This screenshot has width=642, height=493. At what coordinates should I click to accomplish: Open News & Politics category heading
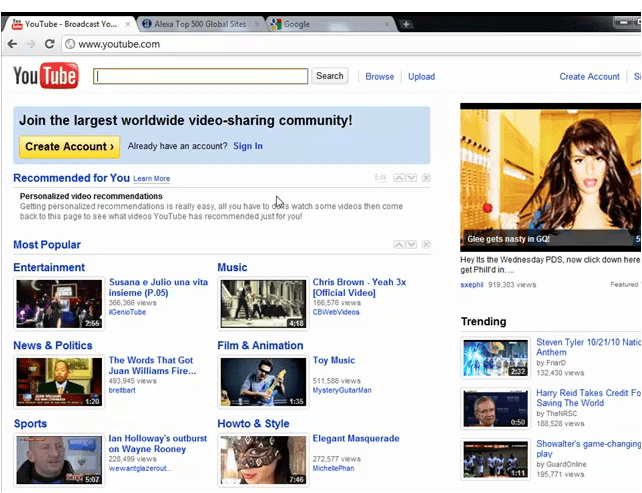[x=53, y=345]
